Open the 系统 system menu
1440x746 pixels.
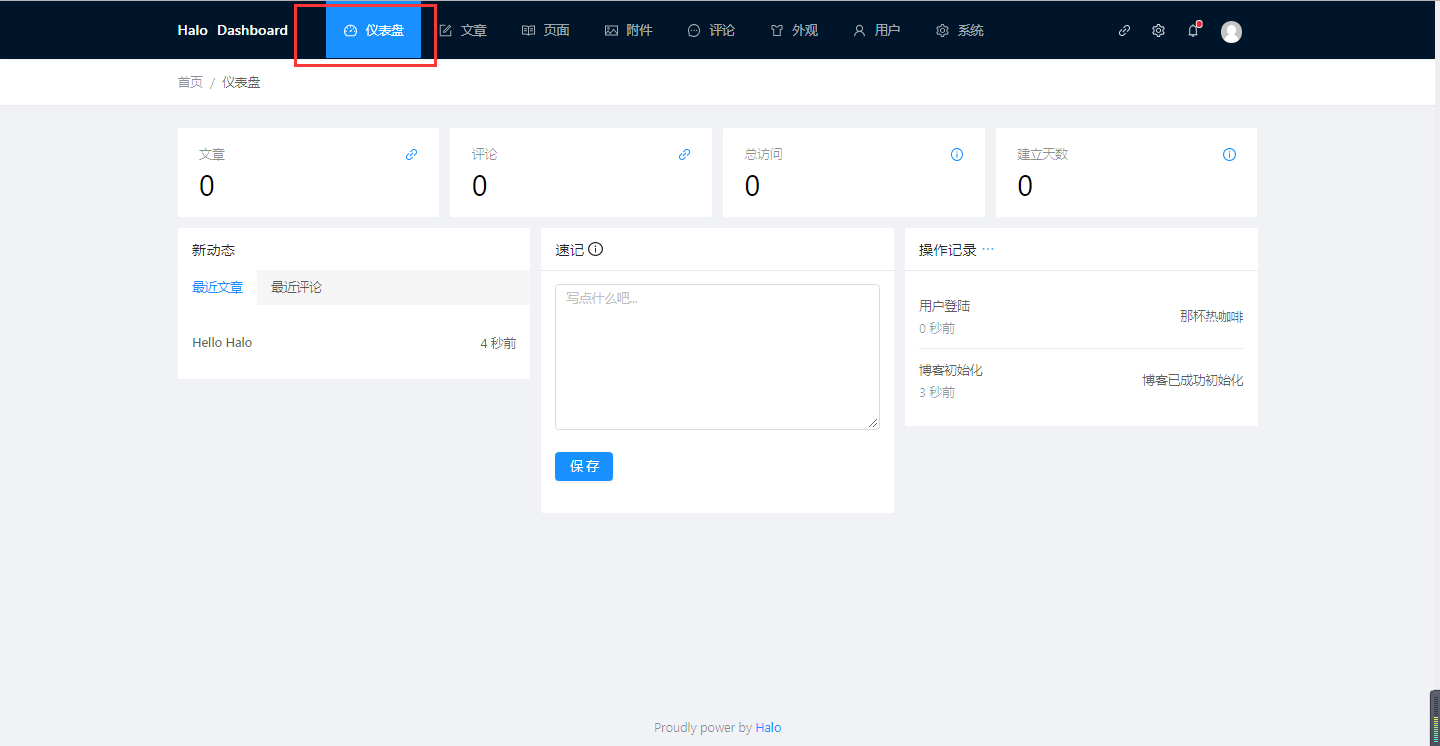(x=960, y=30)
